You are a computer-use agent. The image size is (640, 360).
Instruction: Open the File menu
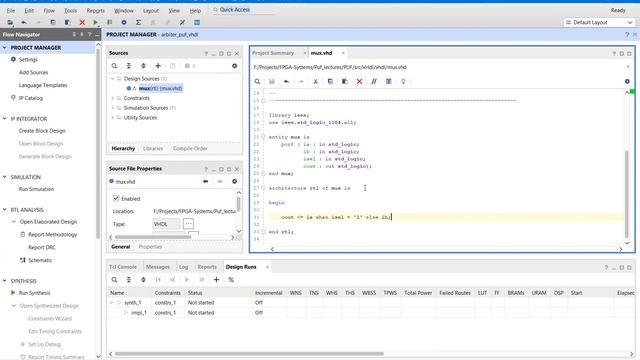11,10
